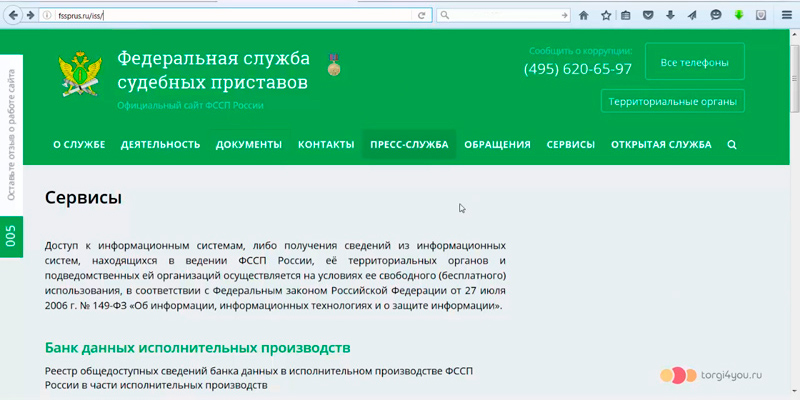Screen dimensions: 800x400
Task: Click the phone number (495) 620-65-97
Action: (x=578, y=69)
